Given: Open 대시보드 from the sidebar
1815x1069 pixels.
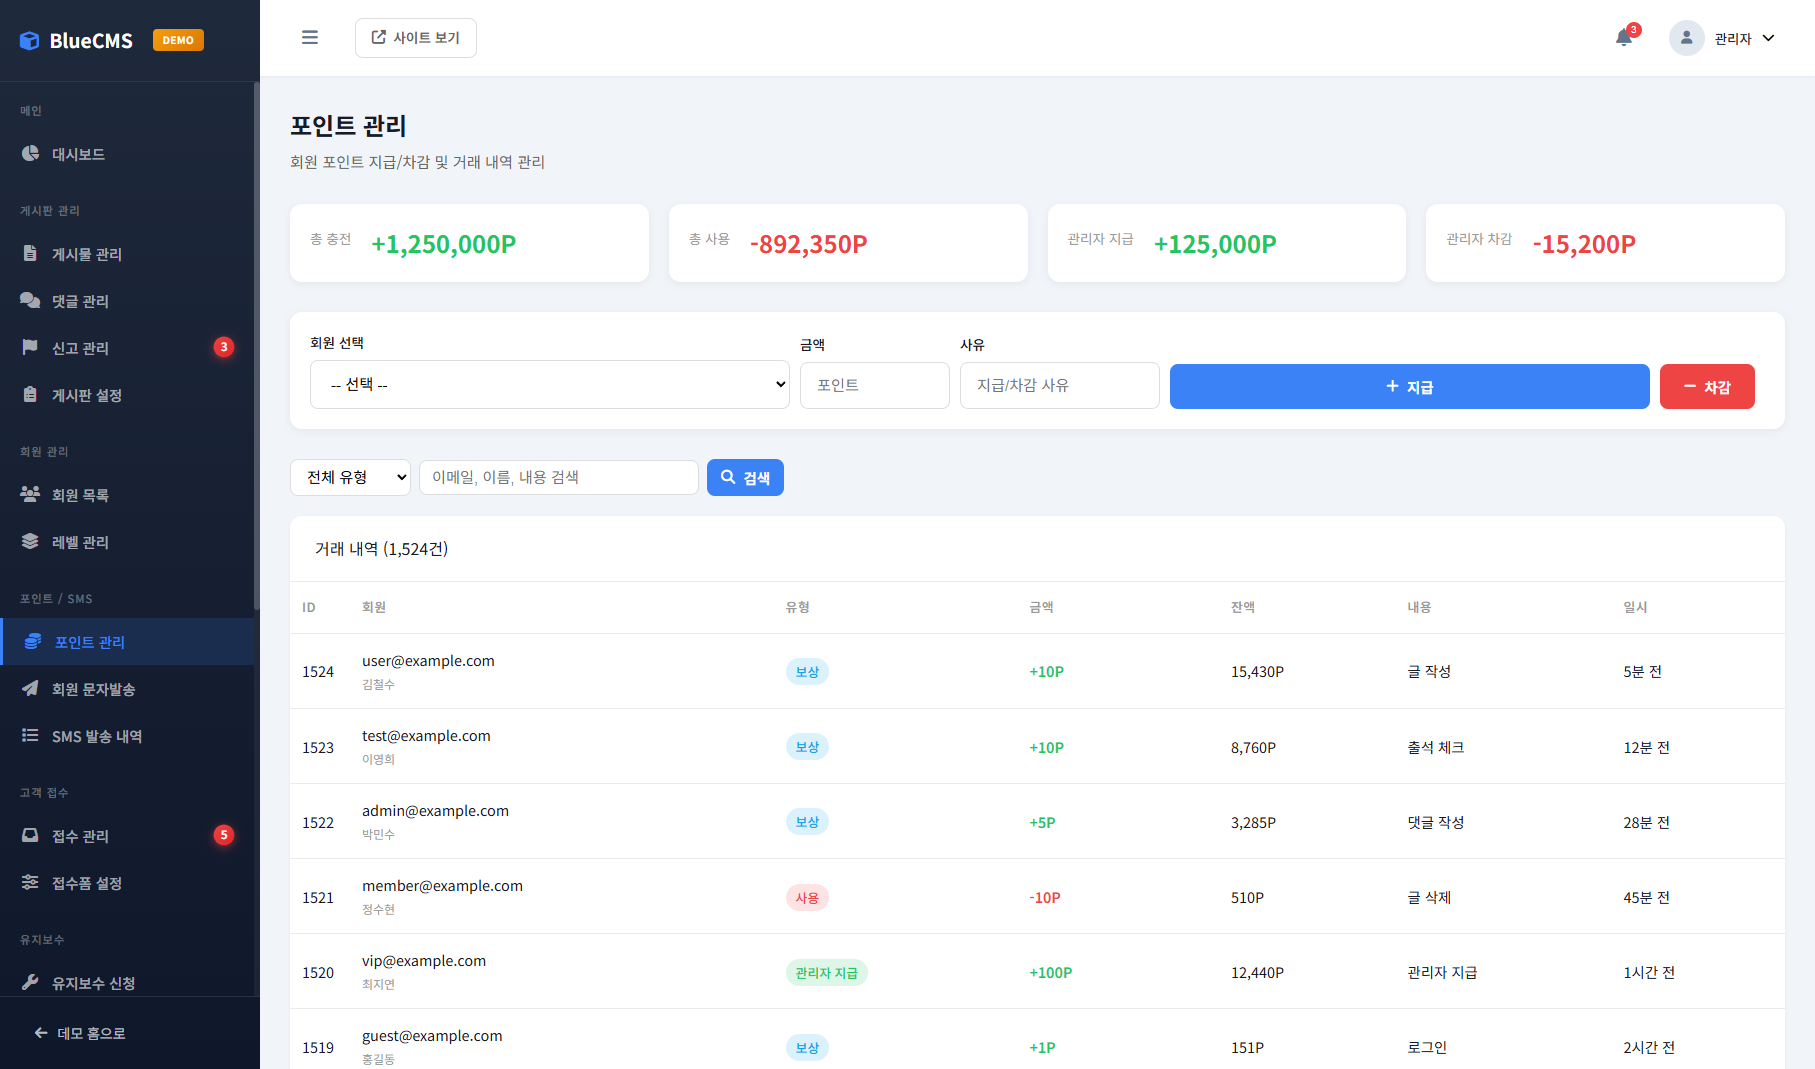Looking at the screenshot, I should pyautogui.click(x=78, y=154).
